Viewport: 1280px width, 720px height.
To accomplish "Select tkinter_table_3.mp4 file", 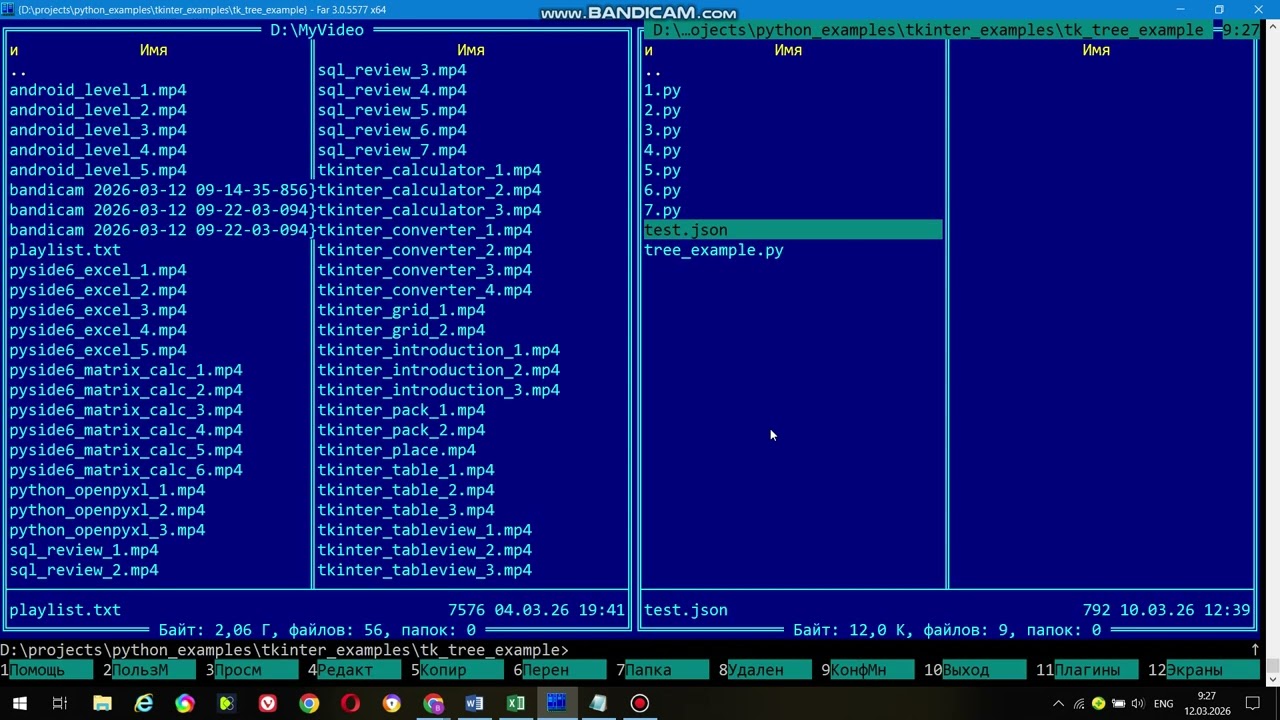I will [406, 510].
